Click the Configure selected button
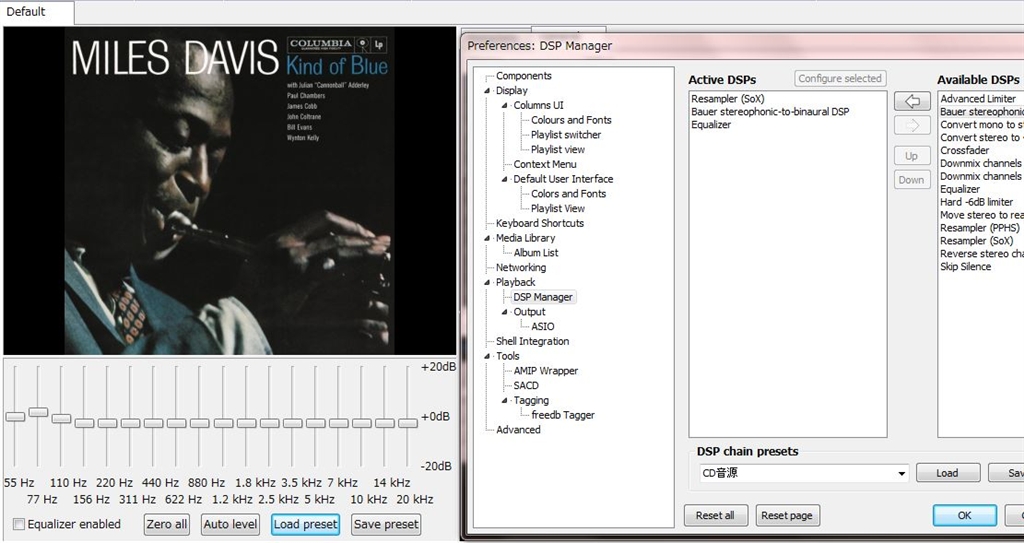Image resolution: width=1024 pixels, height=543 pixels. click(840, 78)
